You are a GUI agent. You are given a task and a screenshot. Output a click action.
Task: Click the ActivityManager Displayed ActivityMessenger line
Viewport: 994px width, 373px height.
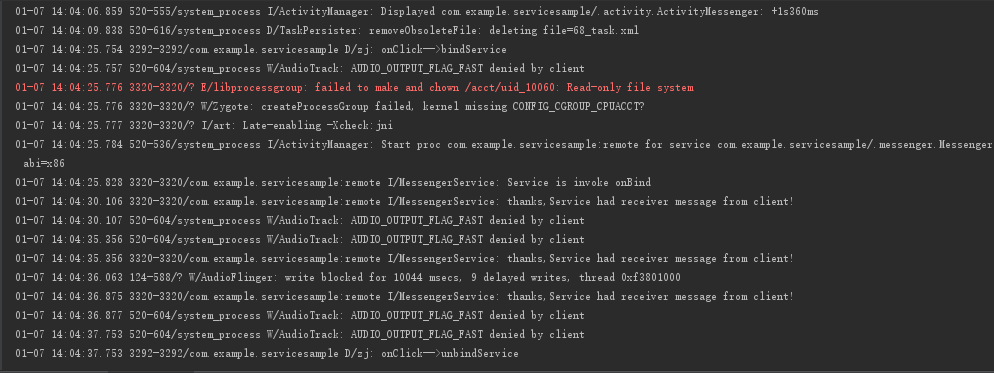pyautogui.click(x=416, y=11)
